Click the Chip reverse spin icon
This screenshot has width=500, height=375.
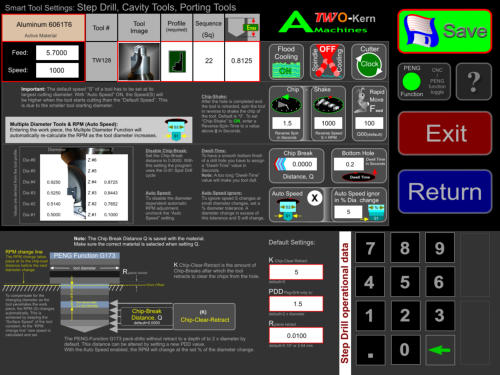tap(286, 105)
